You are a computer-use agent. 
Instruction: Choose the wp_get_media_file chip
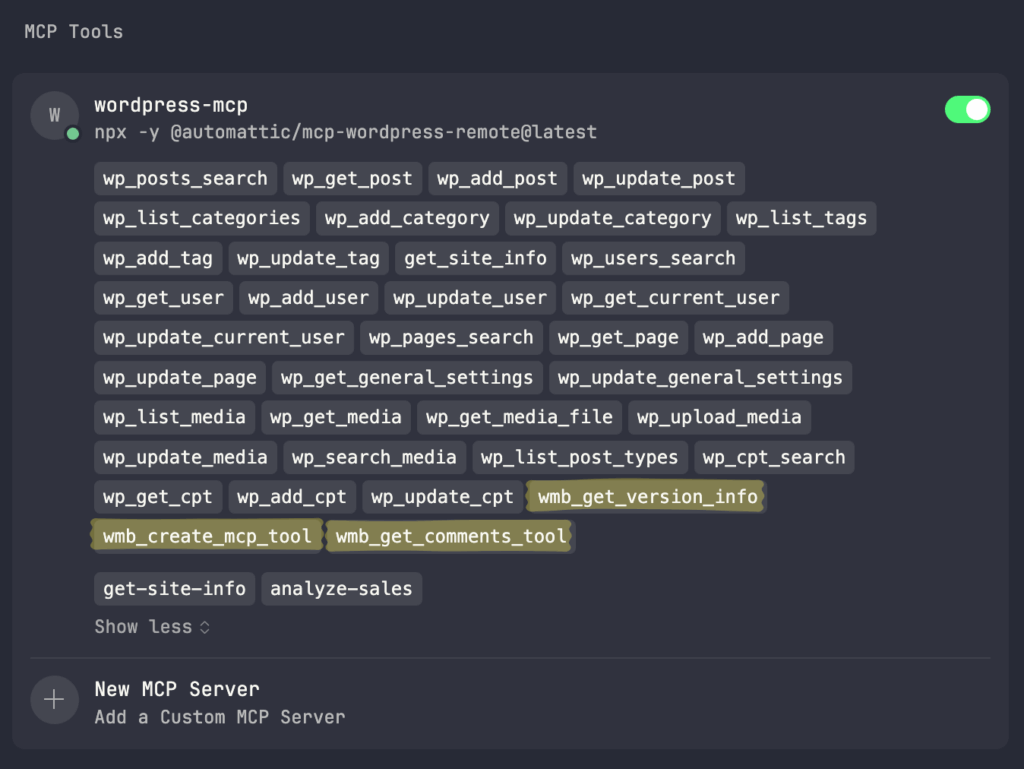(x=519, y=417)
